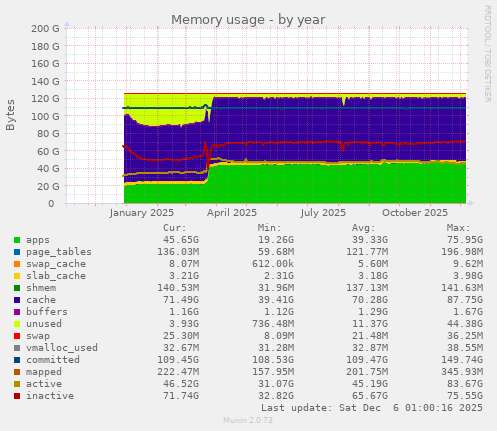
Task: Click the orange swap_cache legend swatch
Action: [17, 264]
